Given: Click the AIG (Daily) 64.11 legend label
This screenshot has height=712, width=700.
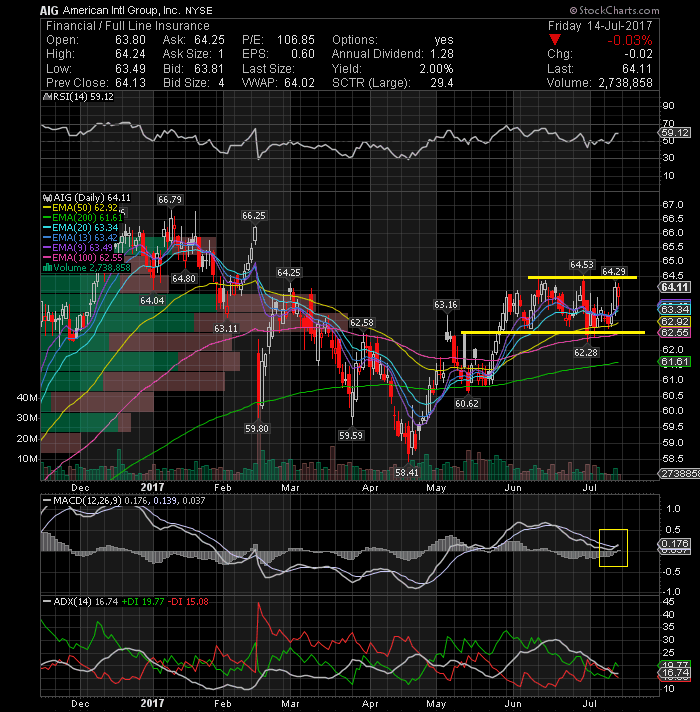Looking at the screenshot, I should [86, 198].
